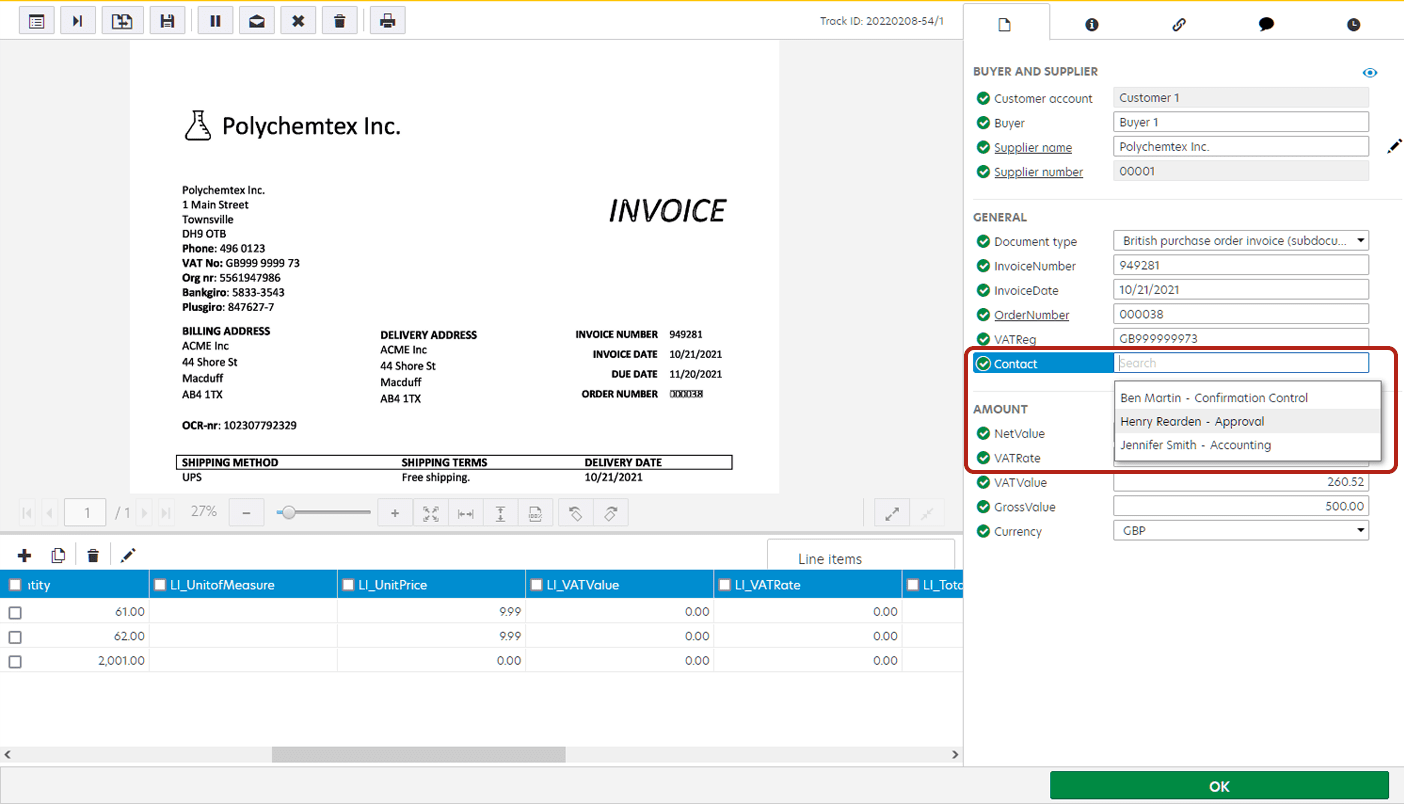The height and width of the screenshot is (804, 1404).
Task: Open the attachments link tab
Action: pos(1179,24)
